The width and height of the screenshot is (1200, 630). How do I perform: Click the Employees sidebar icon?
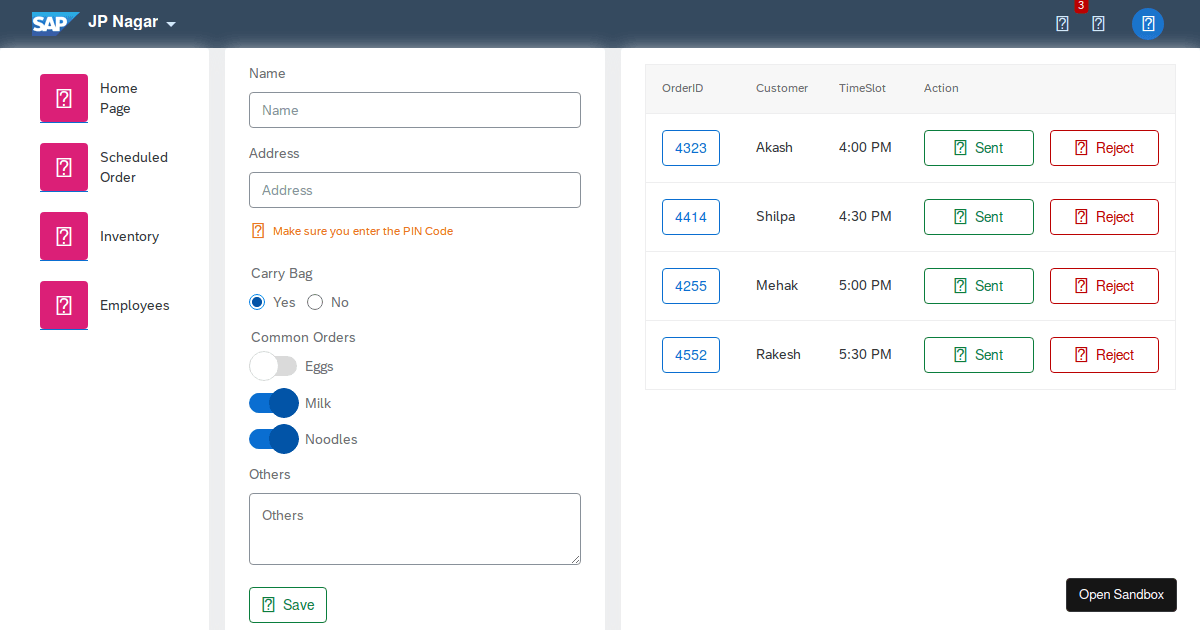click(x=63, y=305)
